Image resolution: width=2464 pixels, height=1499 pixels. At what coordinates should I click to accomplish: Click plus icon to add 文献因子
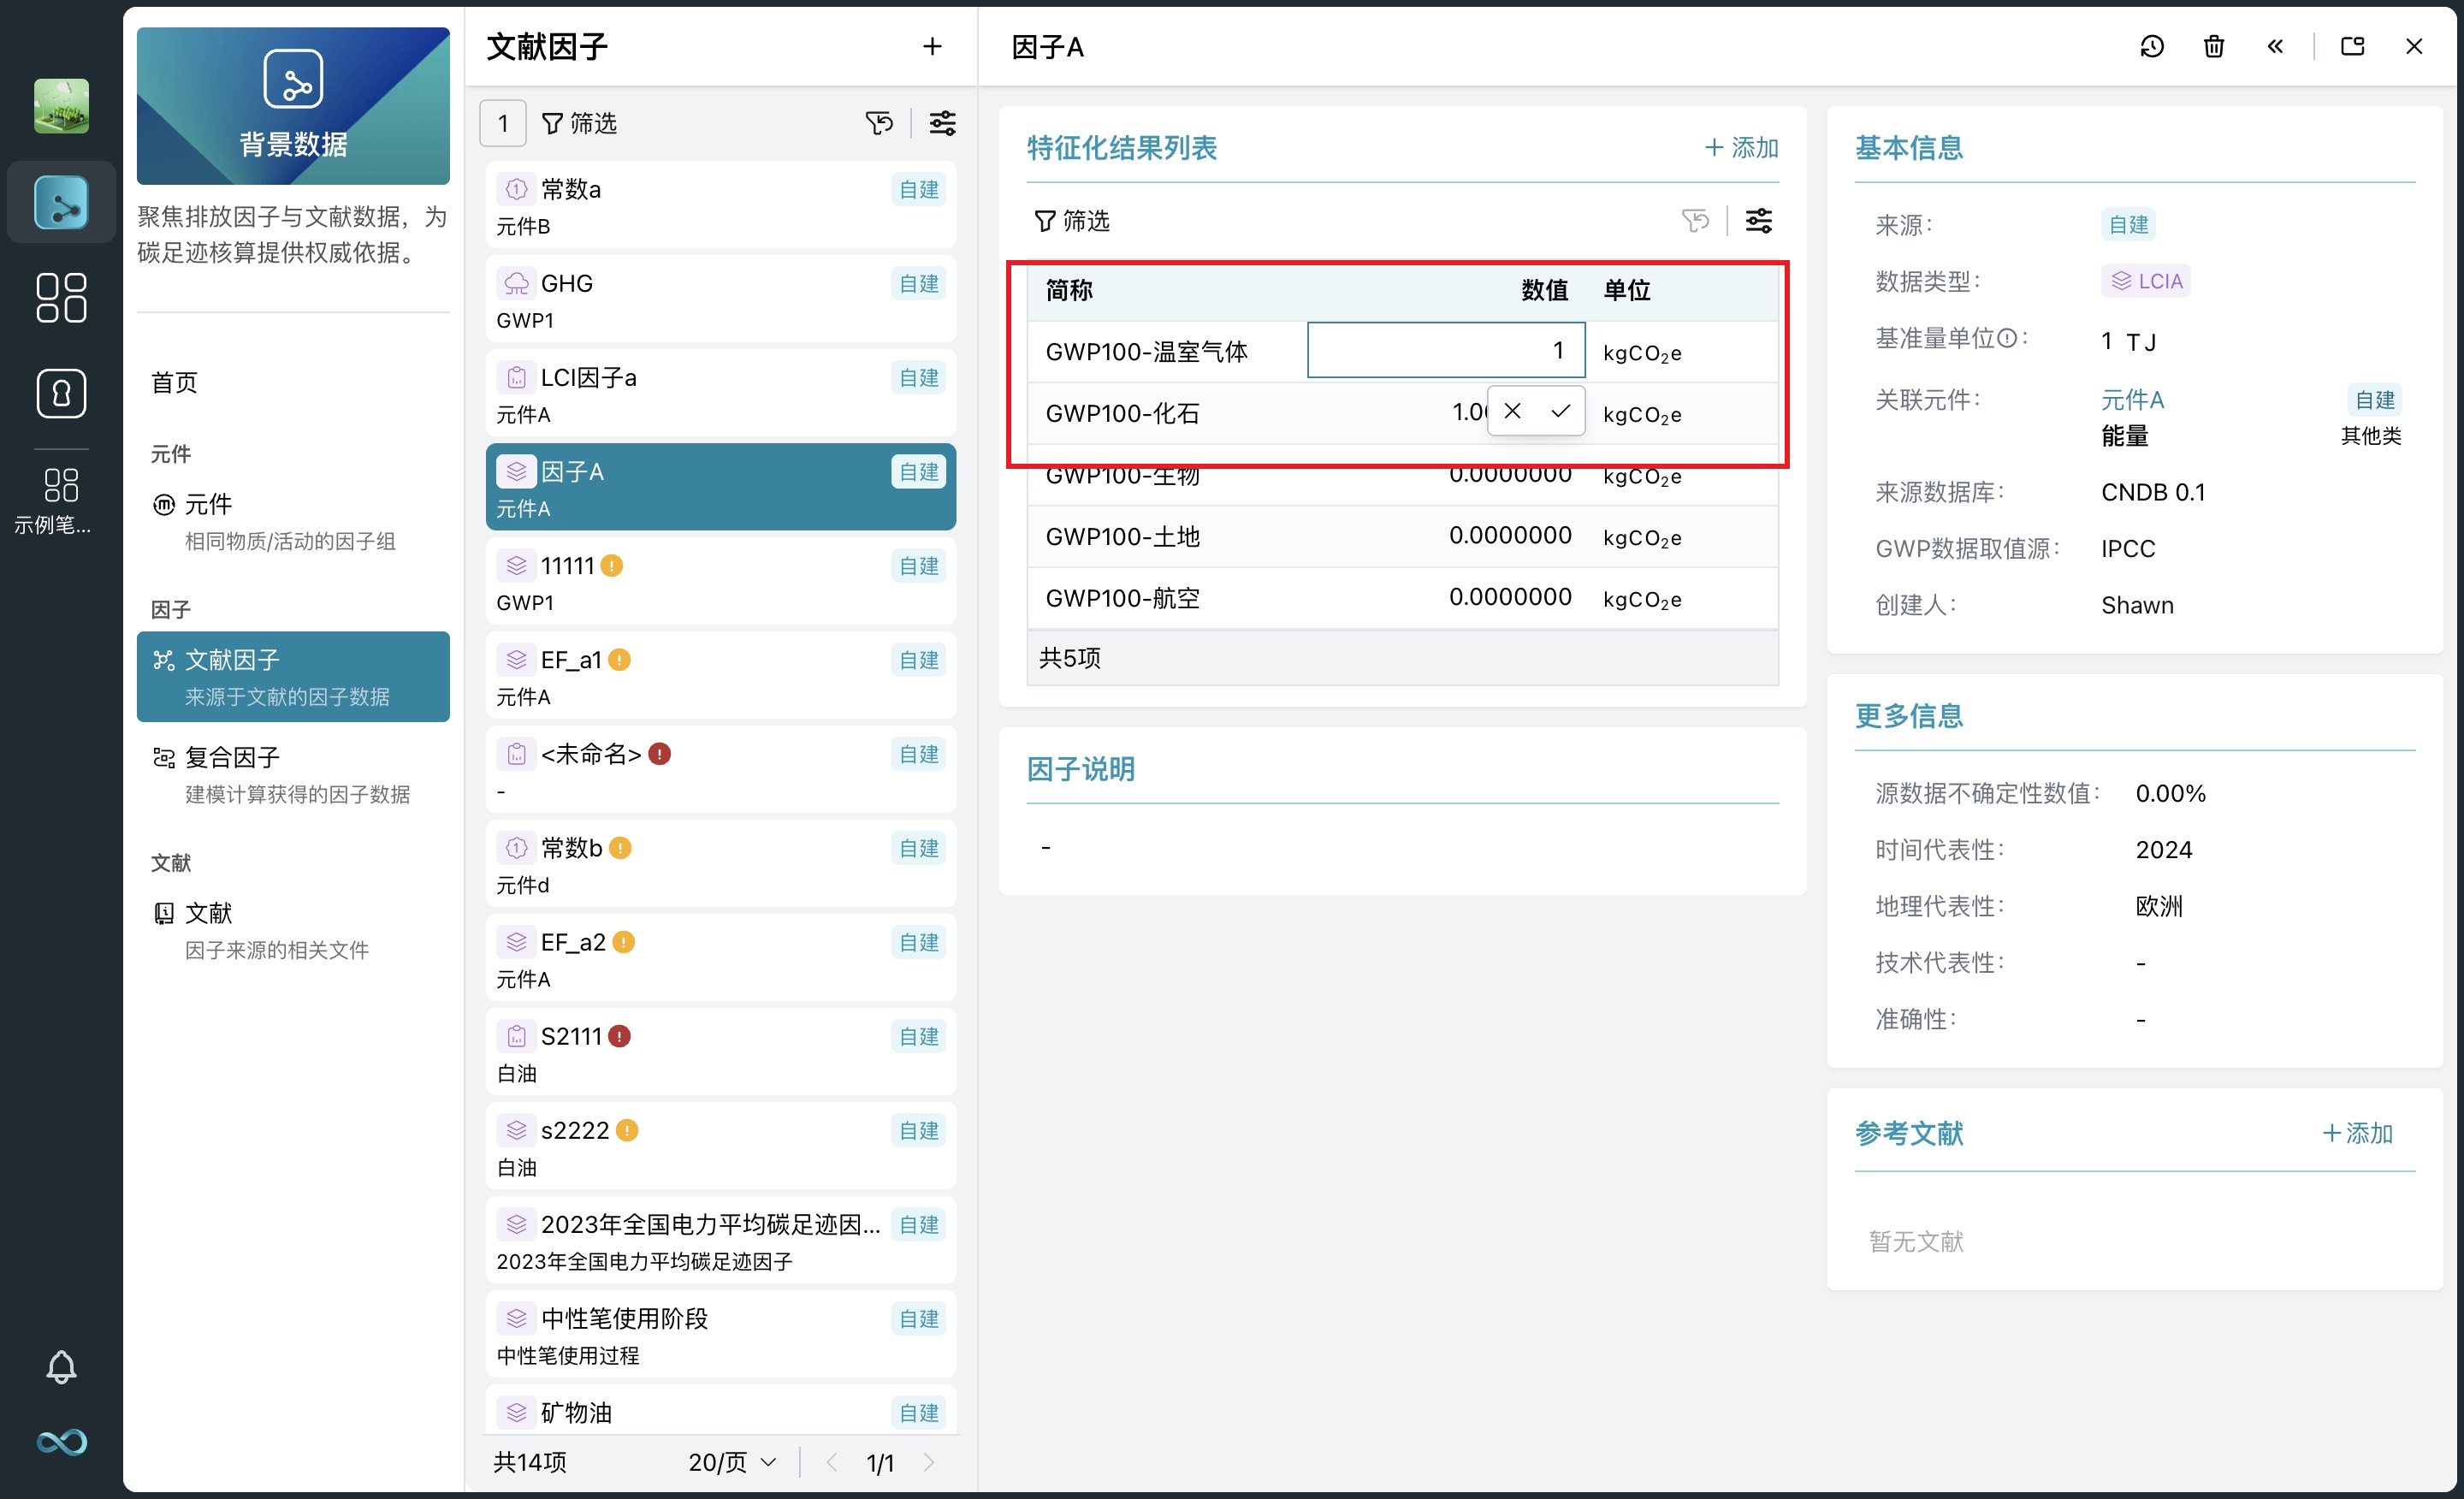(932, 47)
